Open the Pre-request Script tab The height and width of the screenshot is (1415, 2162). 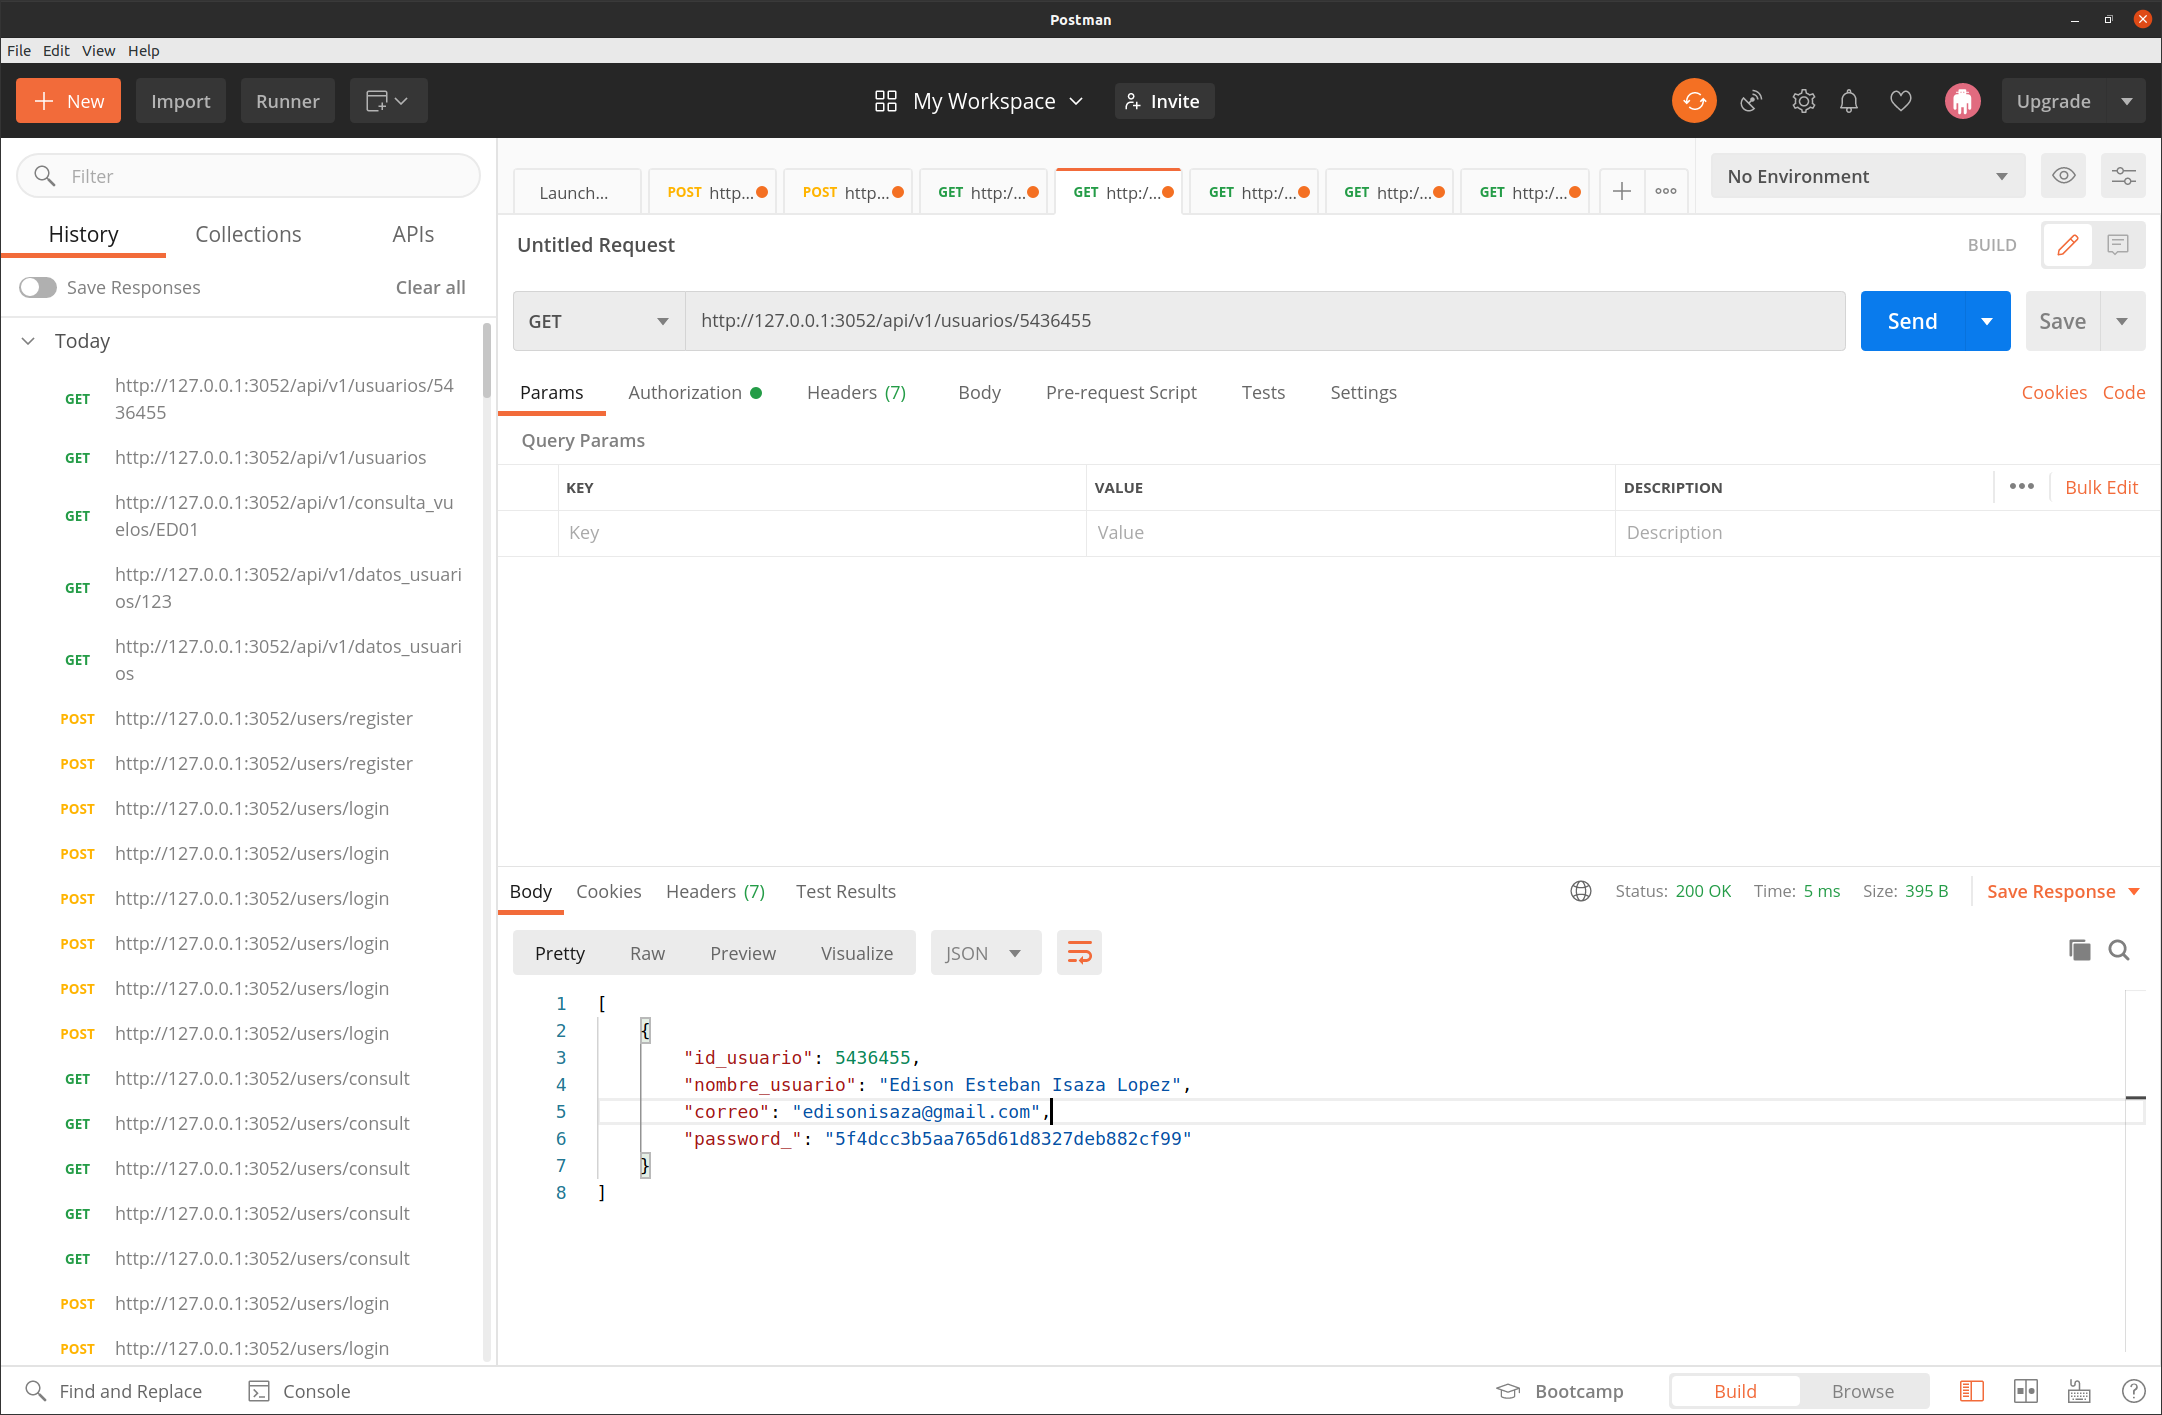point(1121,392)
